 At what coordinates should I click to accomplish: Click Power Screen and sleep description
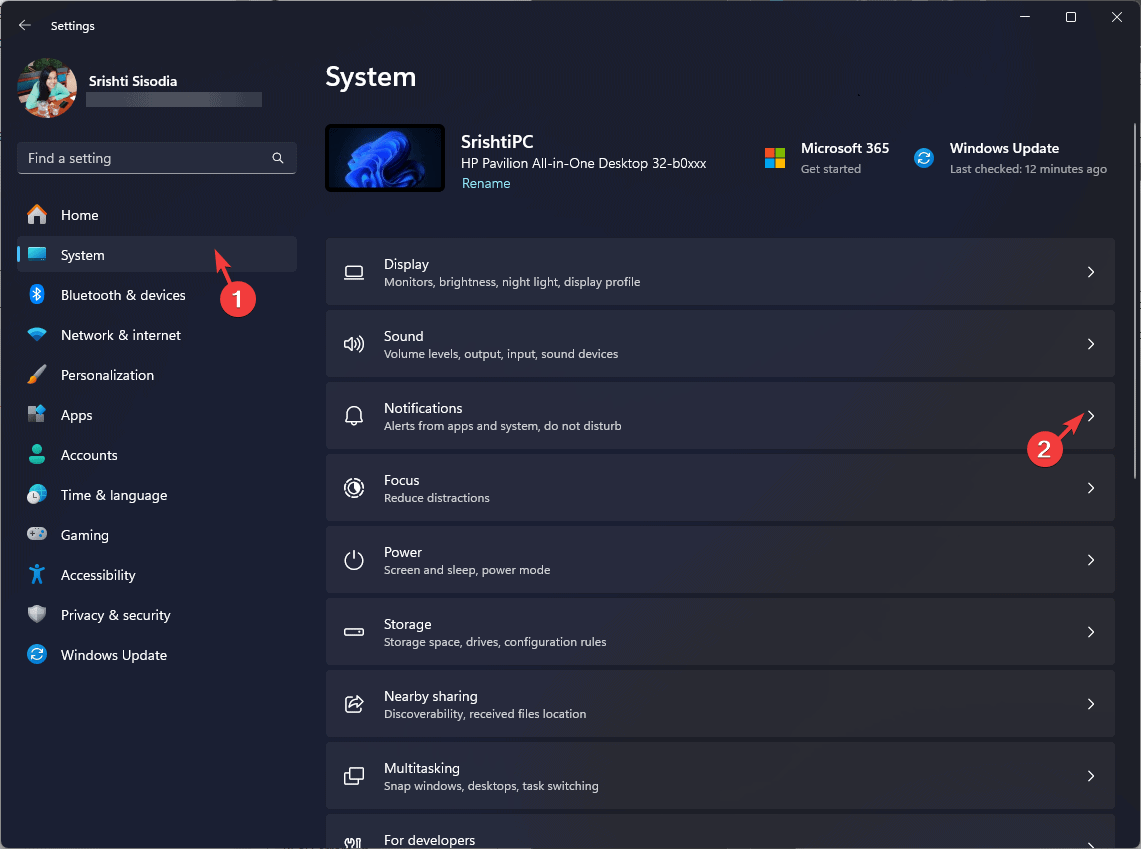pyautogui.click(x=466, y=570)
